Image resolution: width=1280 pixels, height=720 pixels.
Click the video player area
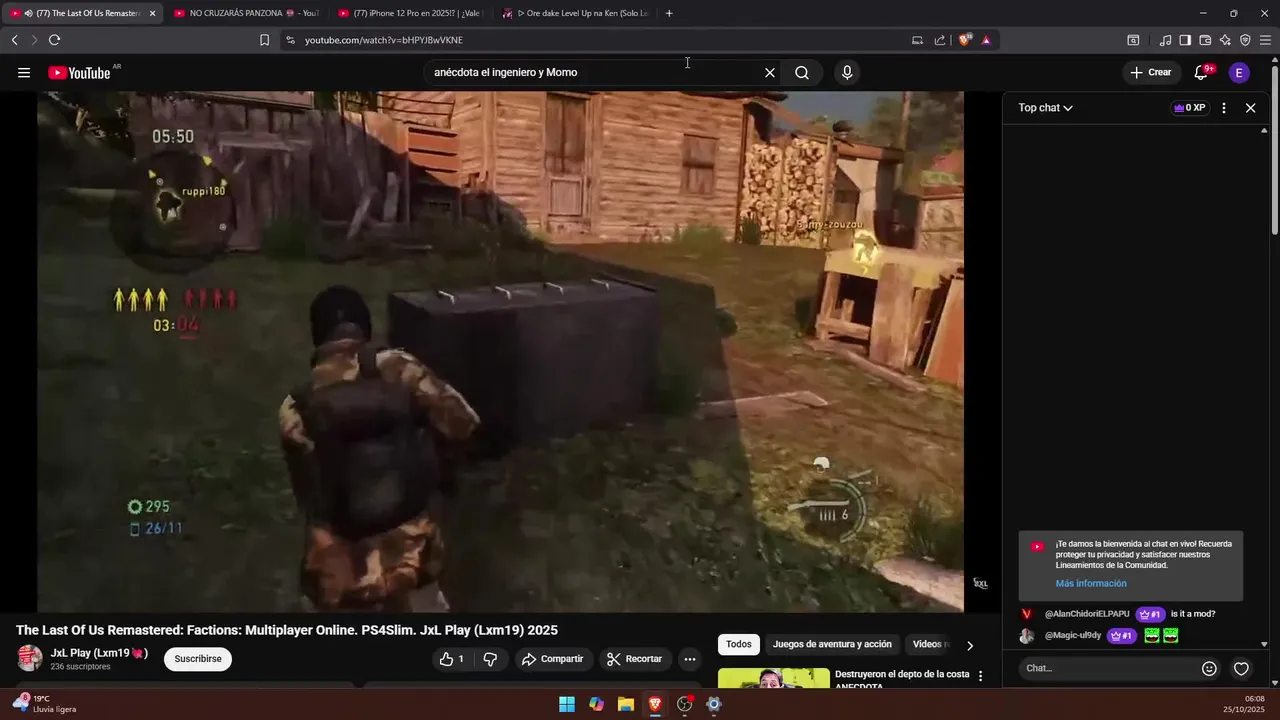(x=501, y=351)
